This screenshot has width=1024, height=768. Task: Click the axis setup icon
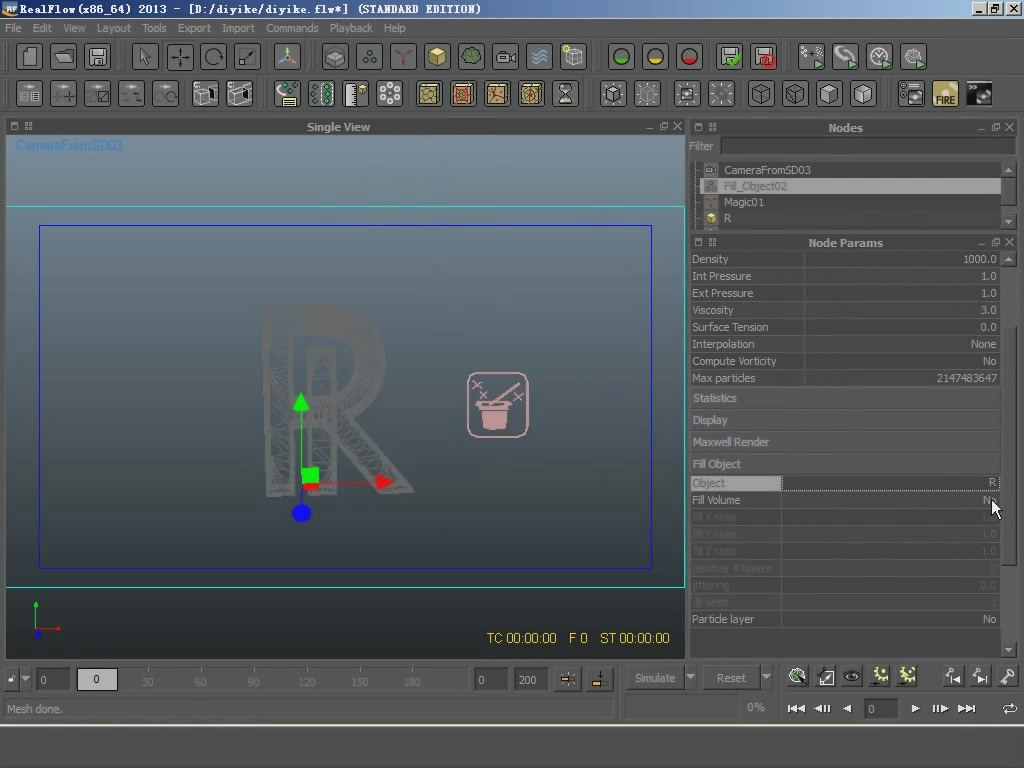tap(287, 57)
